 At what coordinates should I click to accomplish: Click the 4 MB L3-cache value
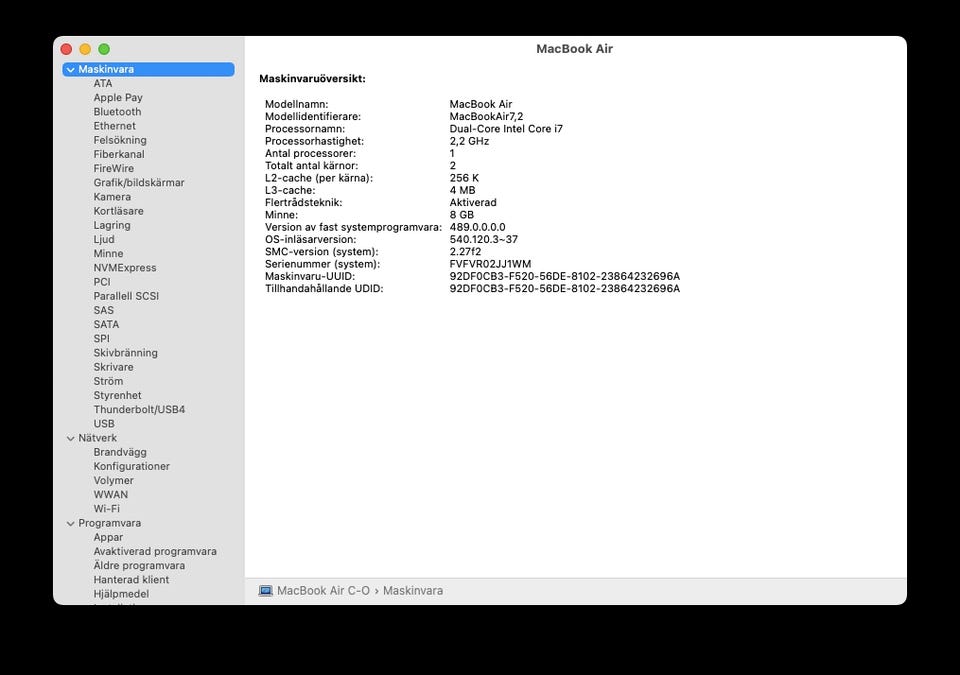point(462,190)
